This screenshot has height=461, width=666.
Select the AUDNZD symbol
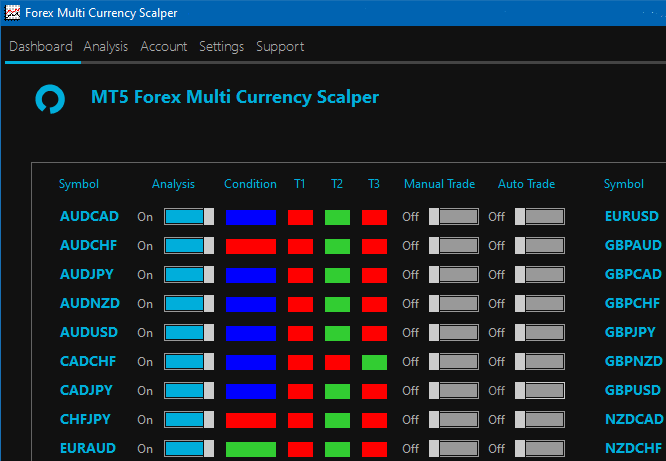click(90, 303)
